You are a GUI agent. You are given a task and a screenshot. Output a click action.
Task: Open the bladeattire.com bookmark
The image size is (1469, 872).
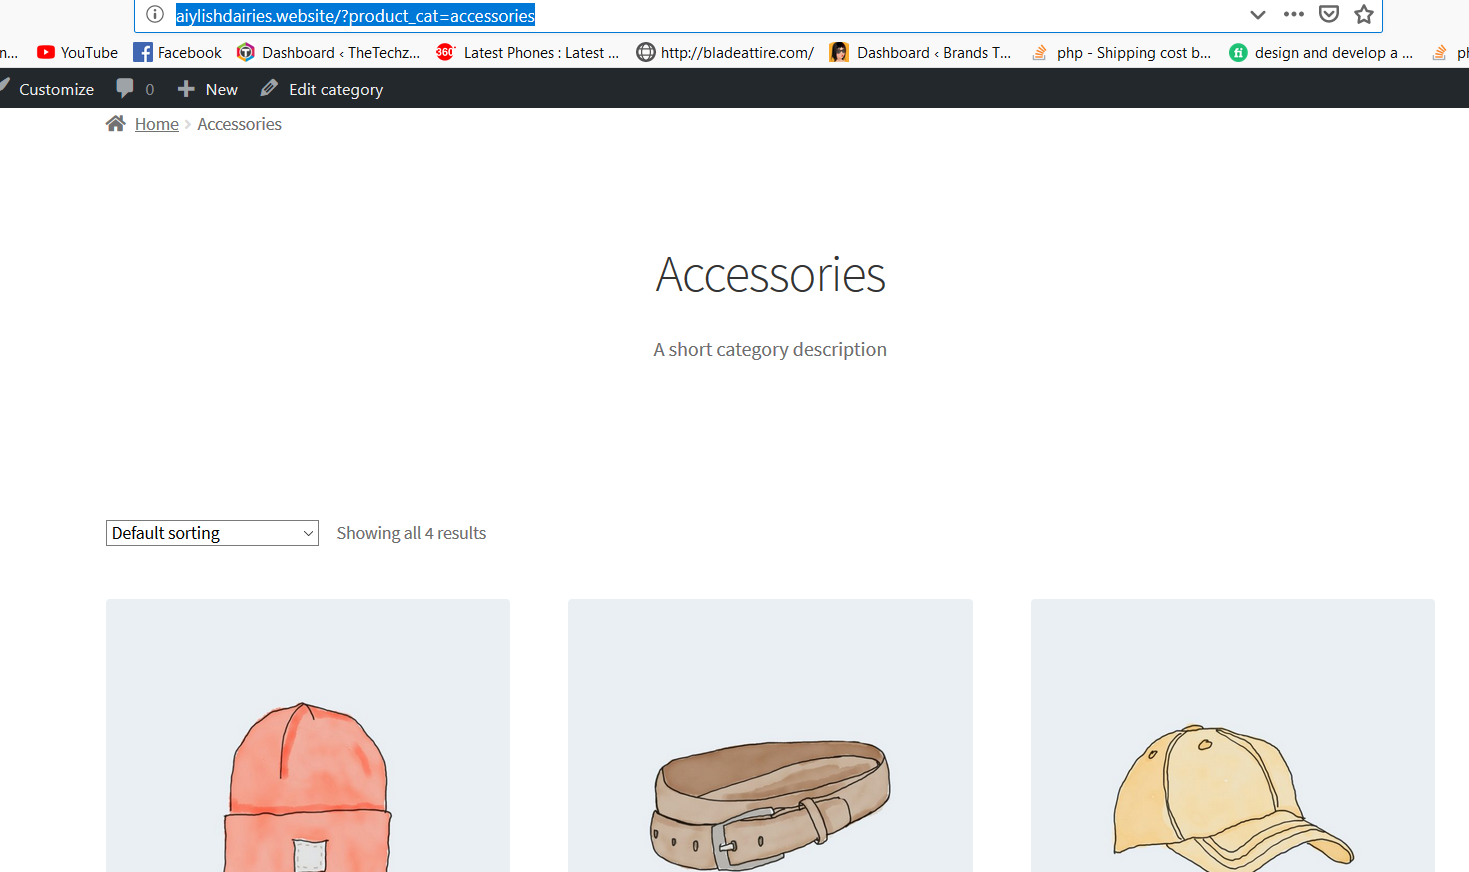[726, 53]
